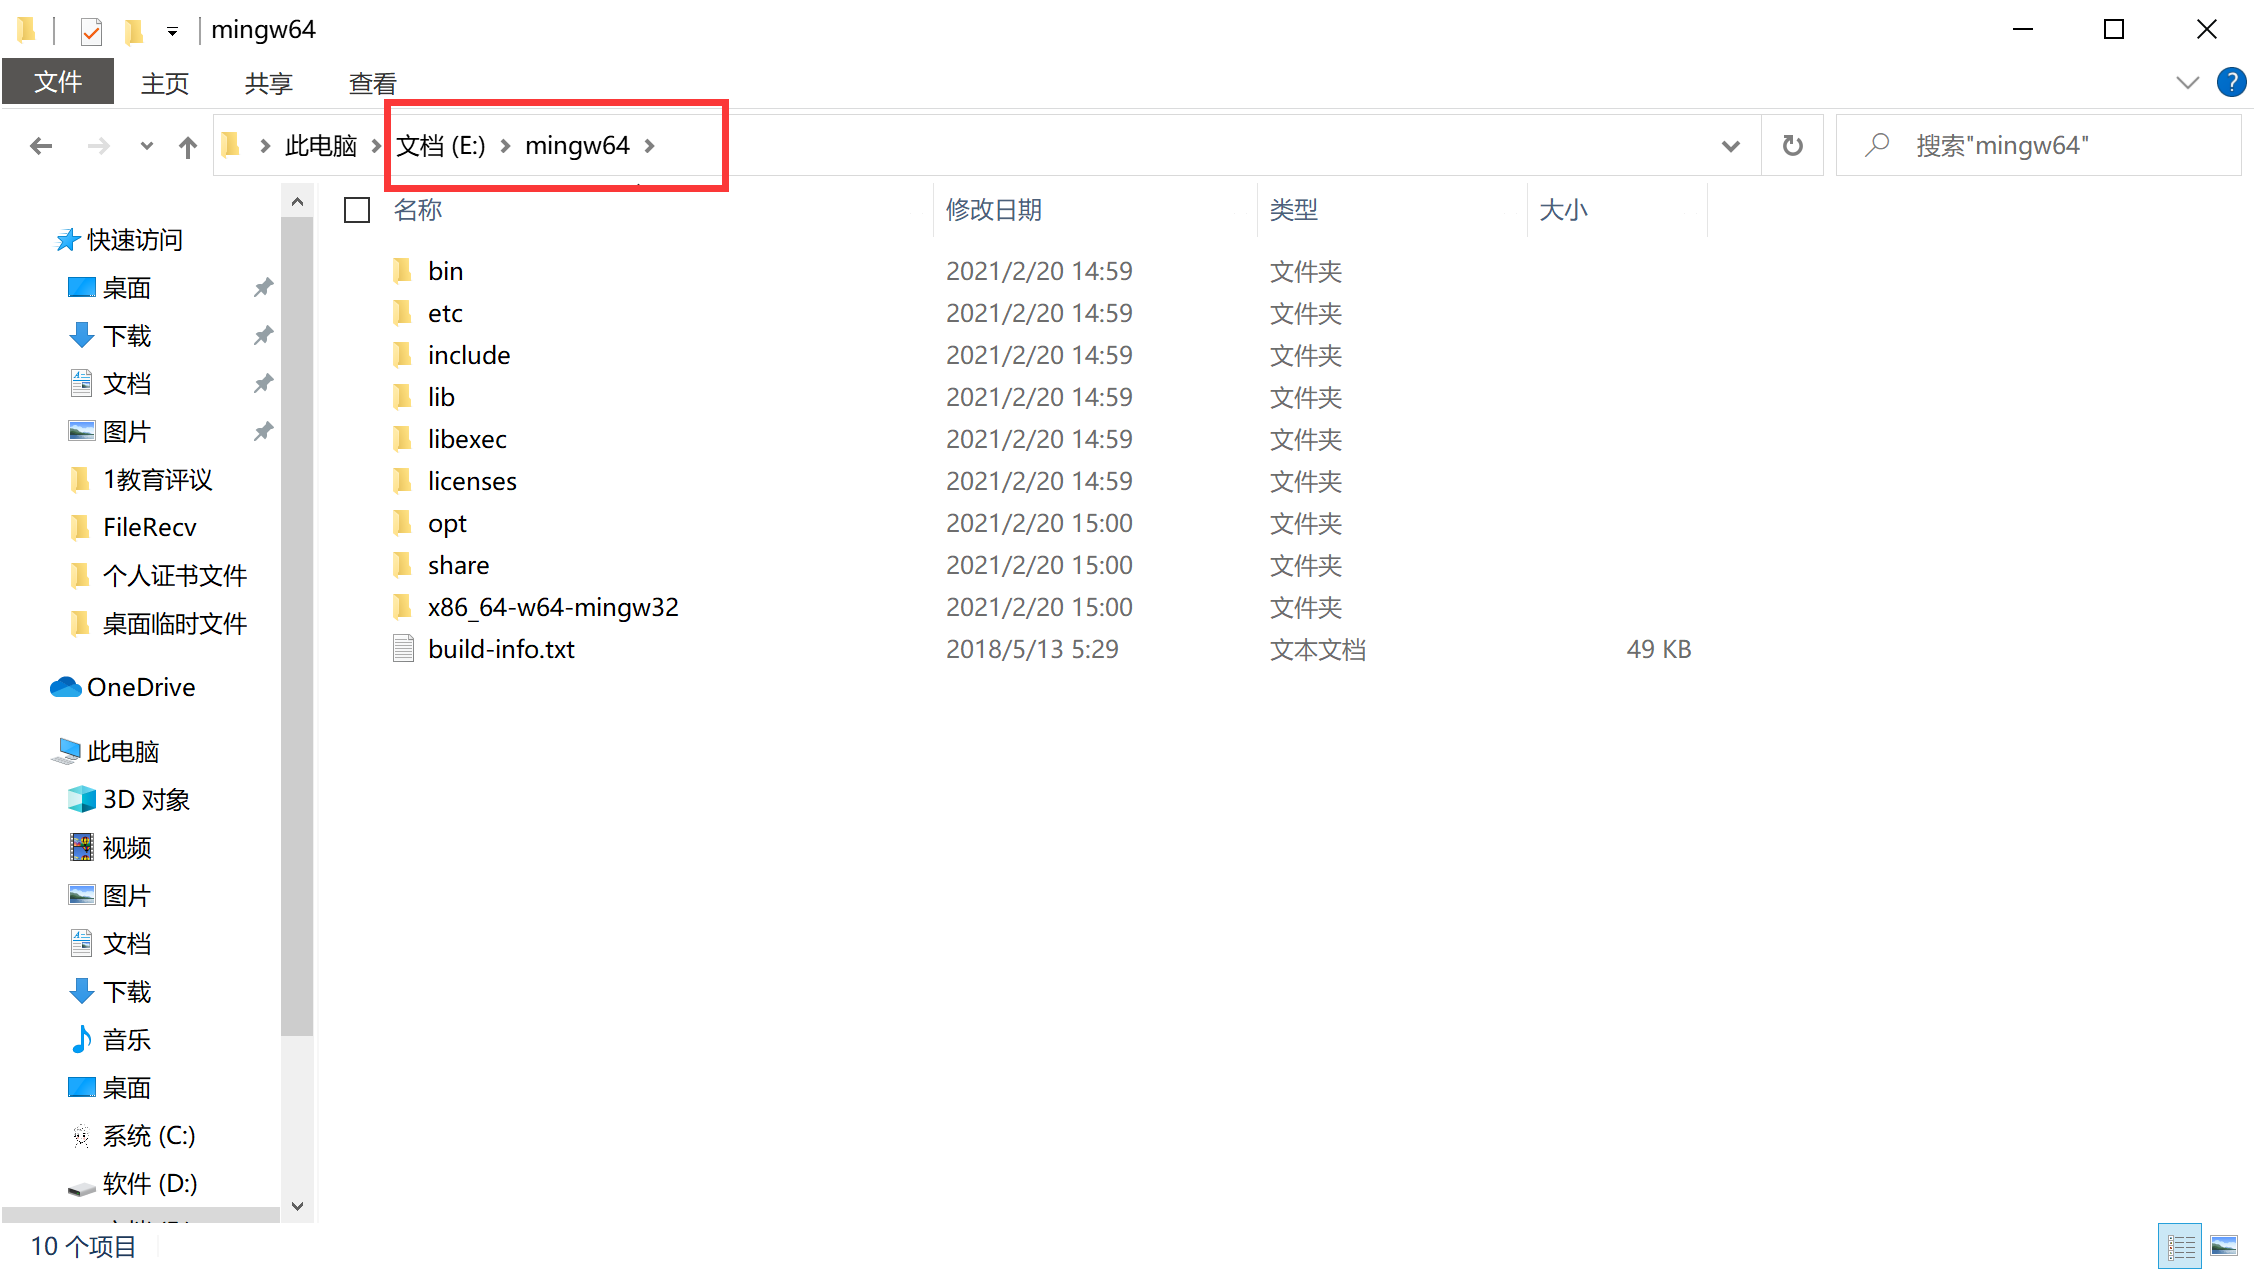Click the Back navigation arrow
The width and height of the screenshot is (2256, 1271).
(x=41, y=146)
